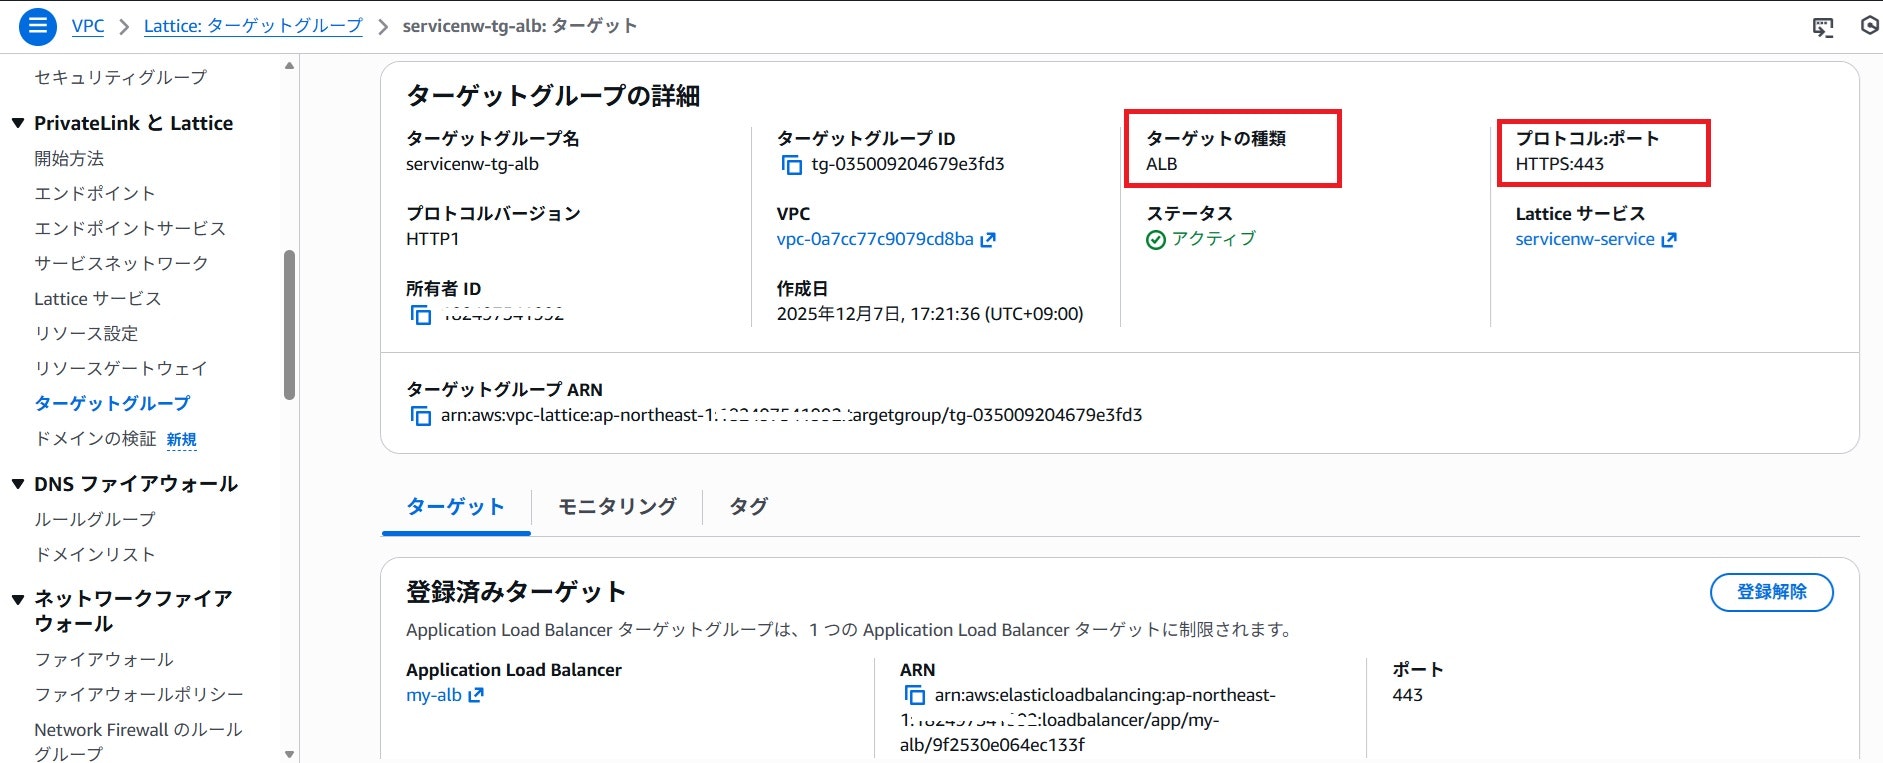Collapse ネットワークファイアウォール section

(x=18, y=599)
